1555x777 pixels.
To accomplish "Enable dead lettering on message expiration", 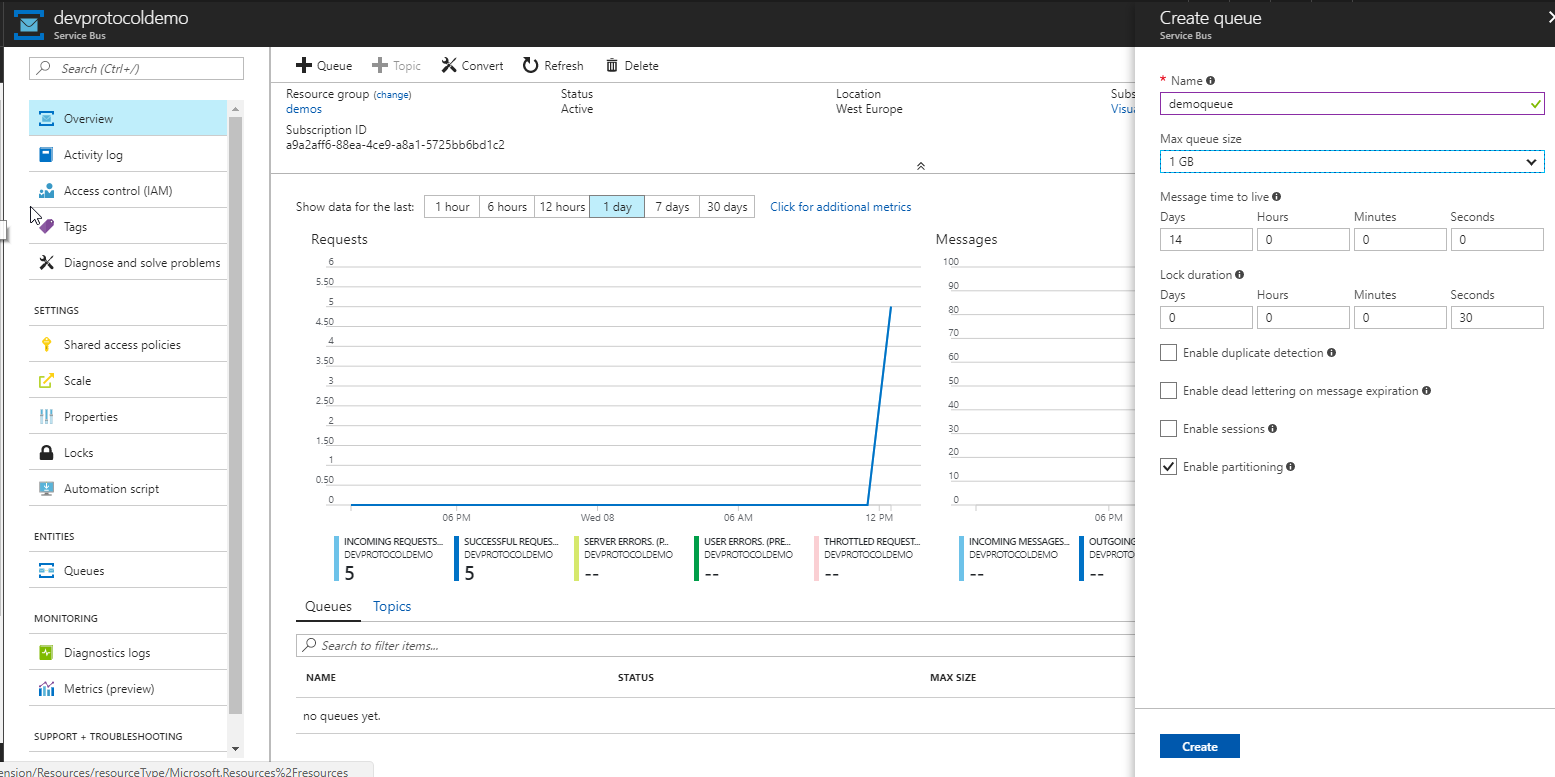I will [1168, 391].
